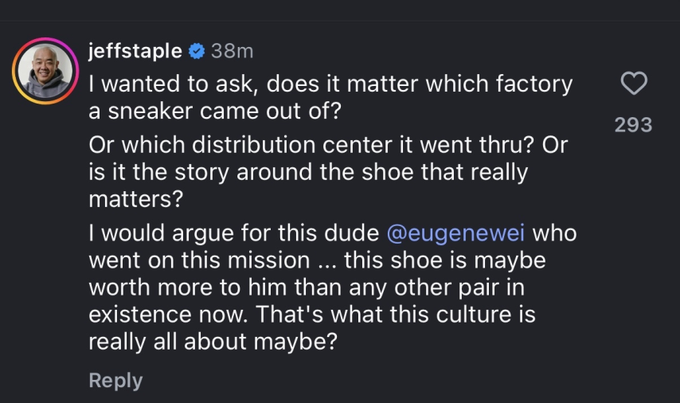680x403 pixels.
Task: Like the comment with the heart icon
Action: (x=635, y=84)
